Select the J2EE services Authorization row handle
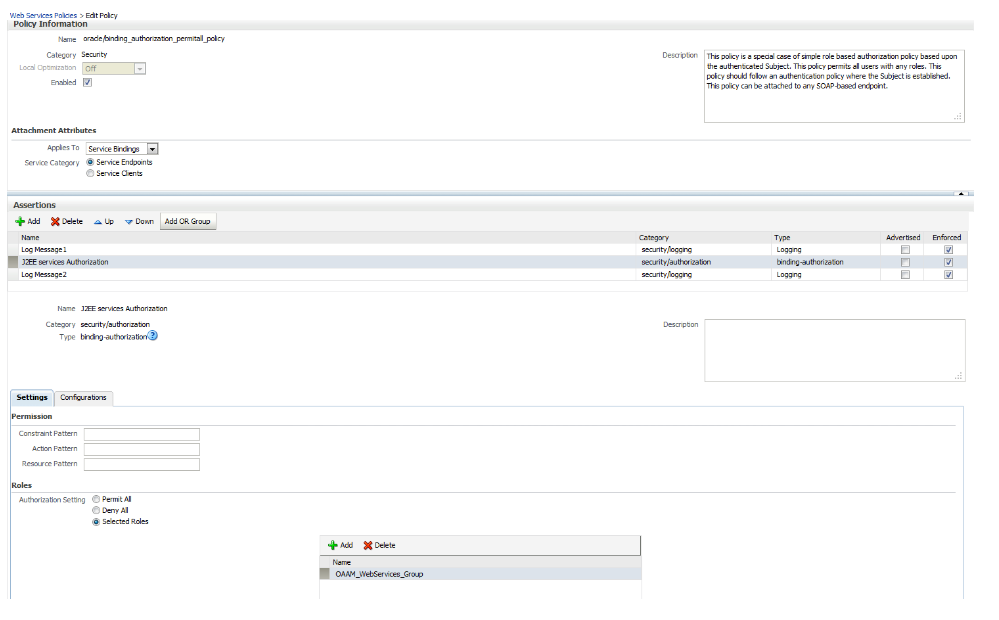999x620 pixels. [x=13, y=262]
